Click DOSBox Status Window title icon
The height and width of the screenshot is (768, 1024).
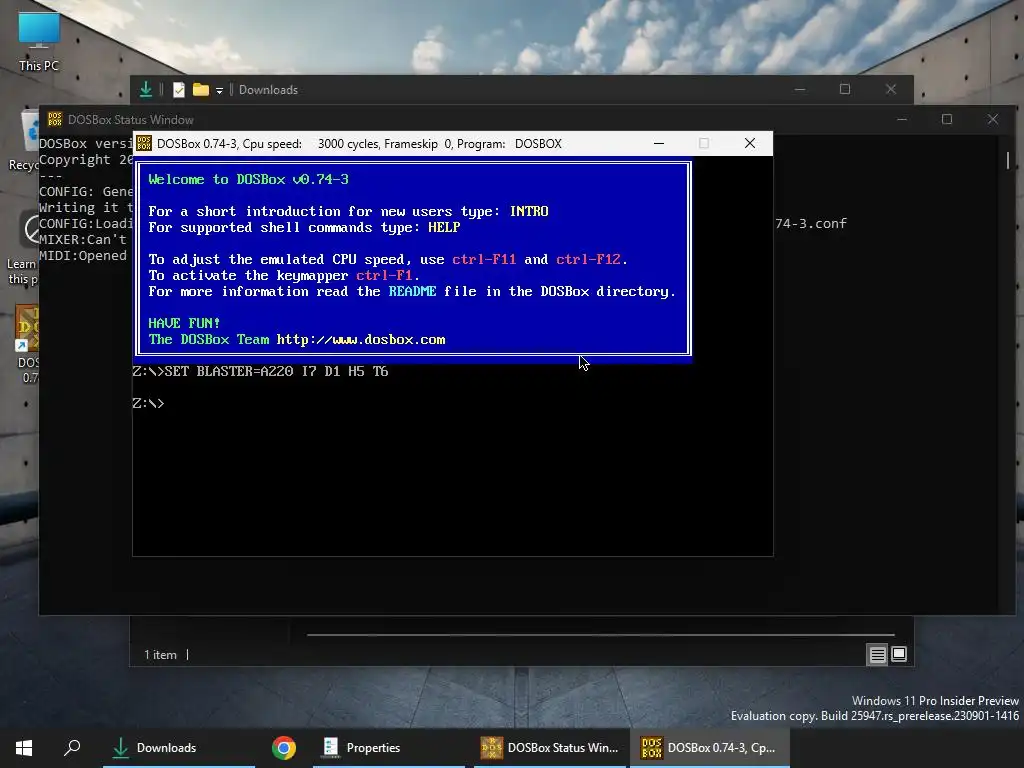coord(55,119)
